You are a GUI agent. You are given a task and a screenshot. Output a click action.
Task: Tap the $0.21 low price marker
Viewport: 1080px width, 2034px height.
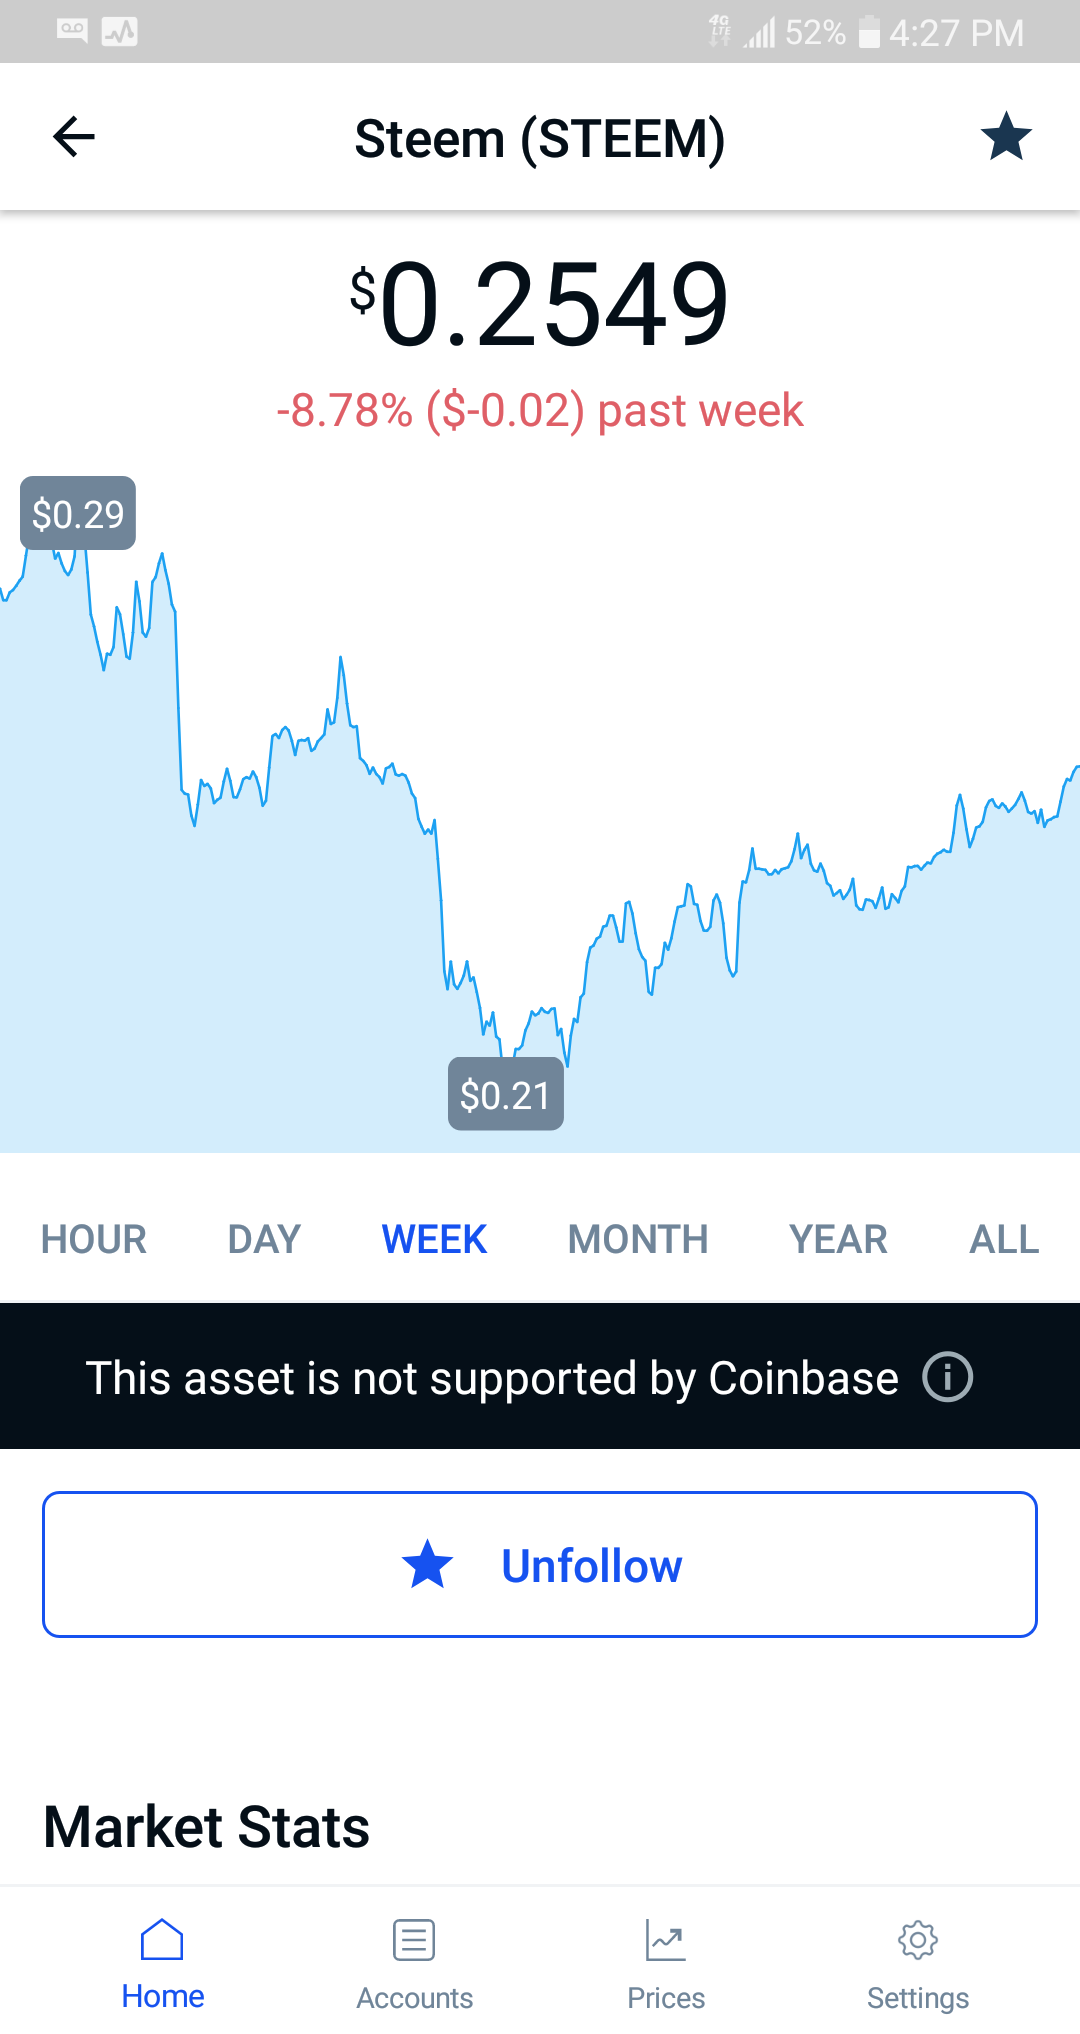click(x=505, y=1095)
